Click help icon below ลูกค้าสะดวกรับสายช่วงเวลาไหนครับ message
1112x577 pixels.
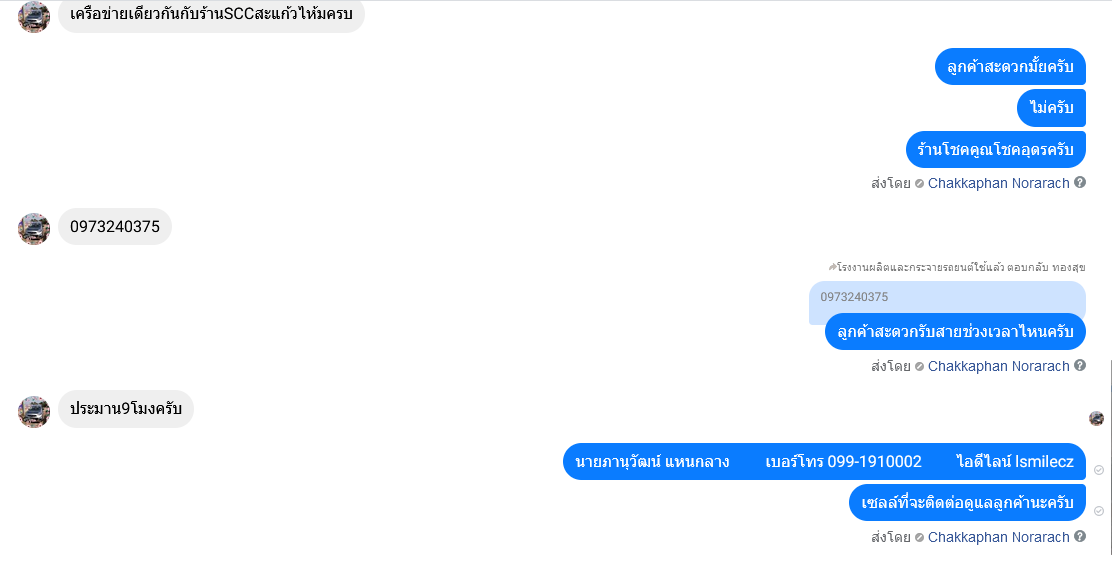tap(1079, 365)
